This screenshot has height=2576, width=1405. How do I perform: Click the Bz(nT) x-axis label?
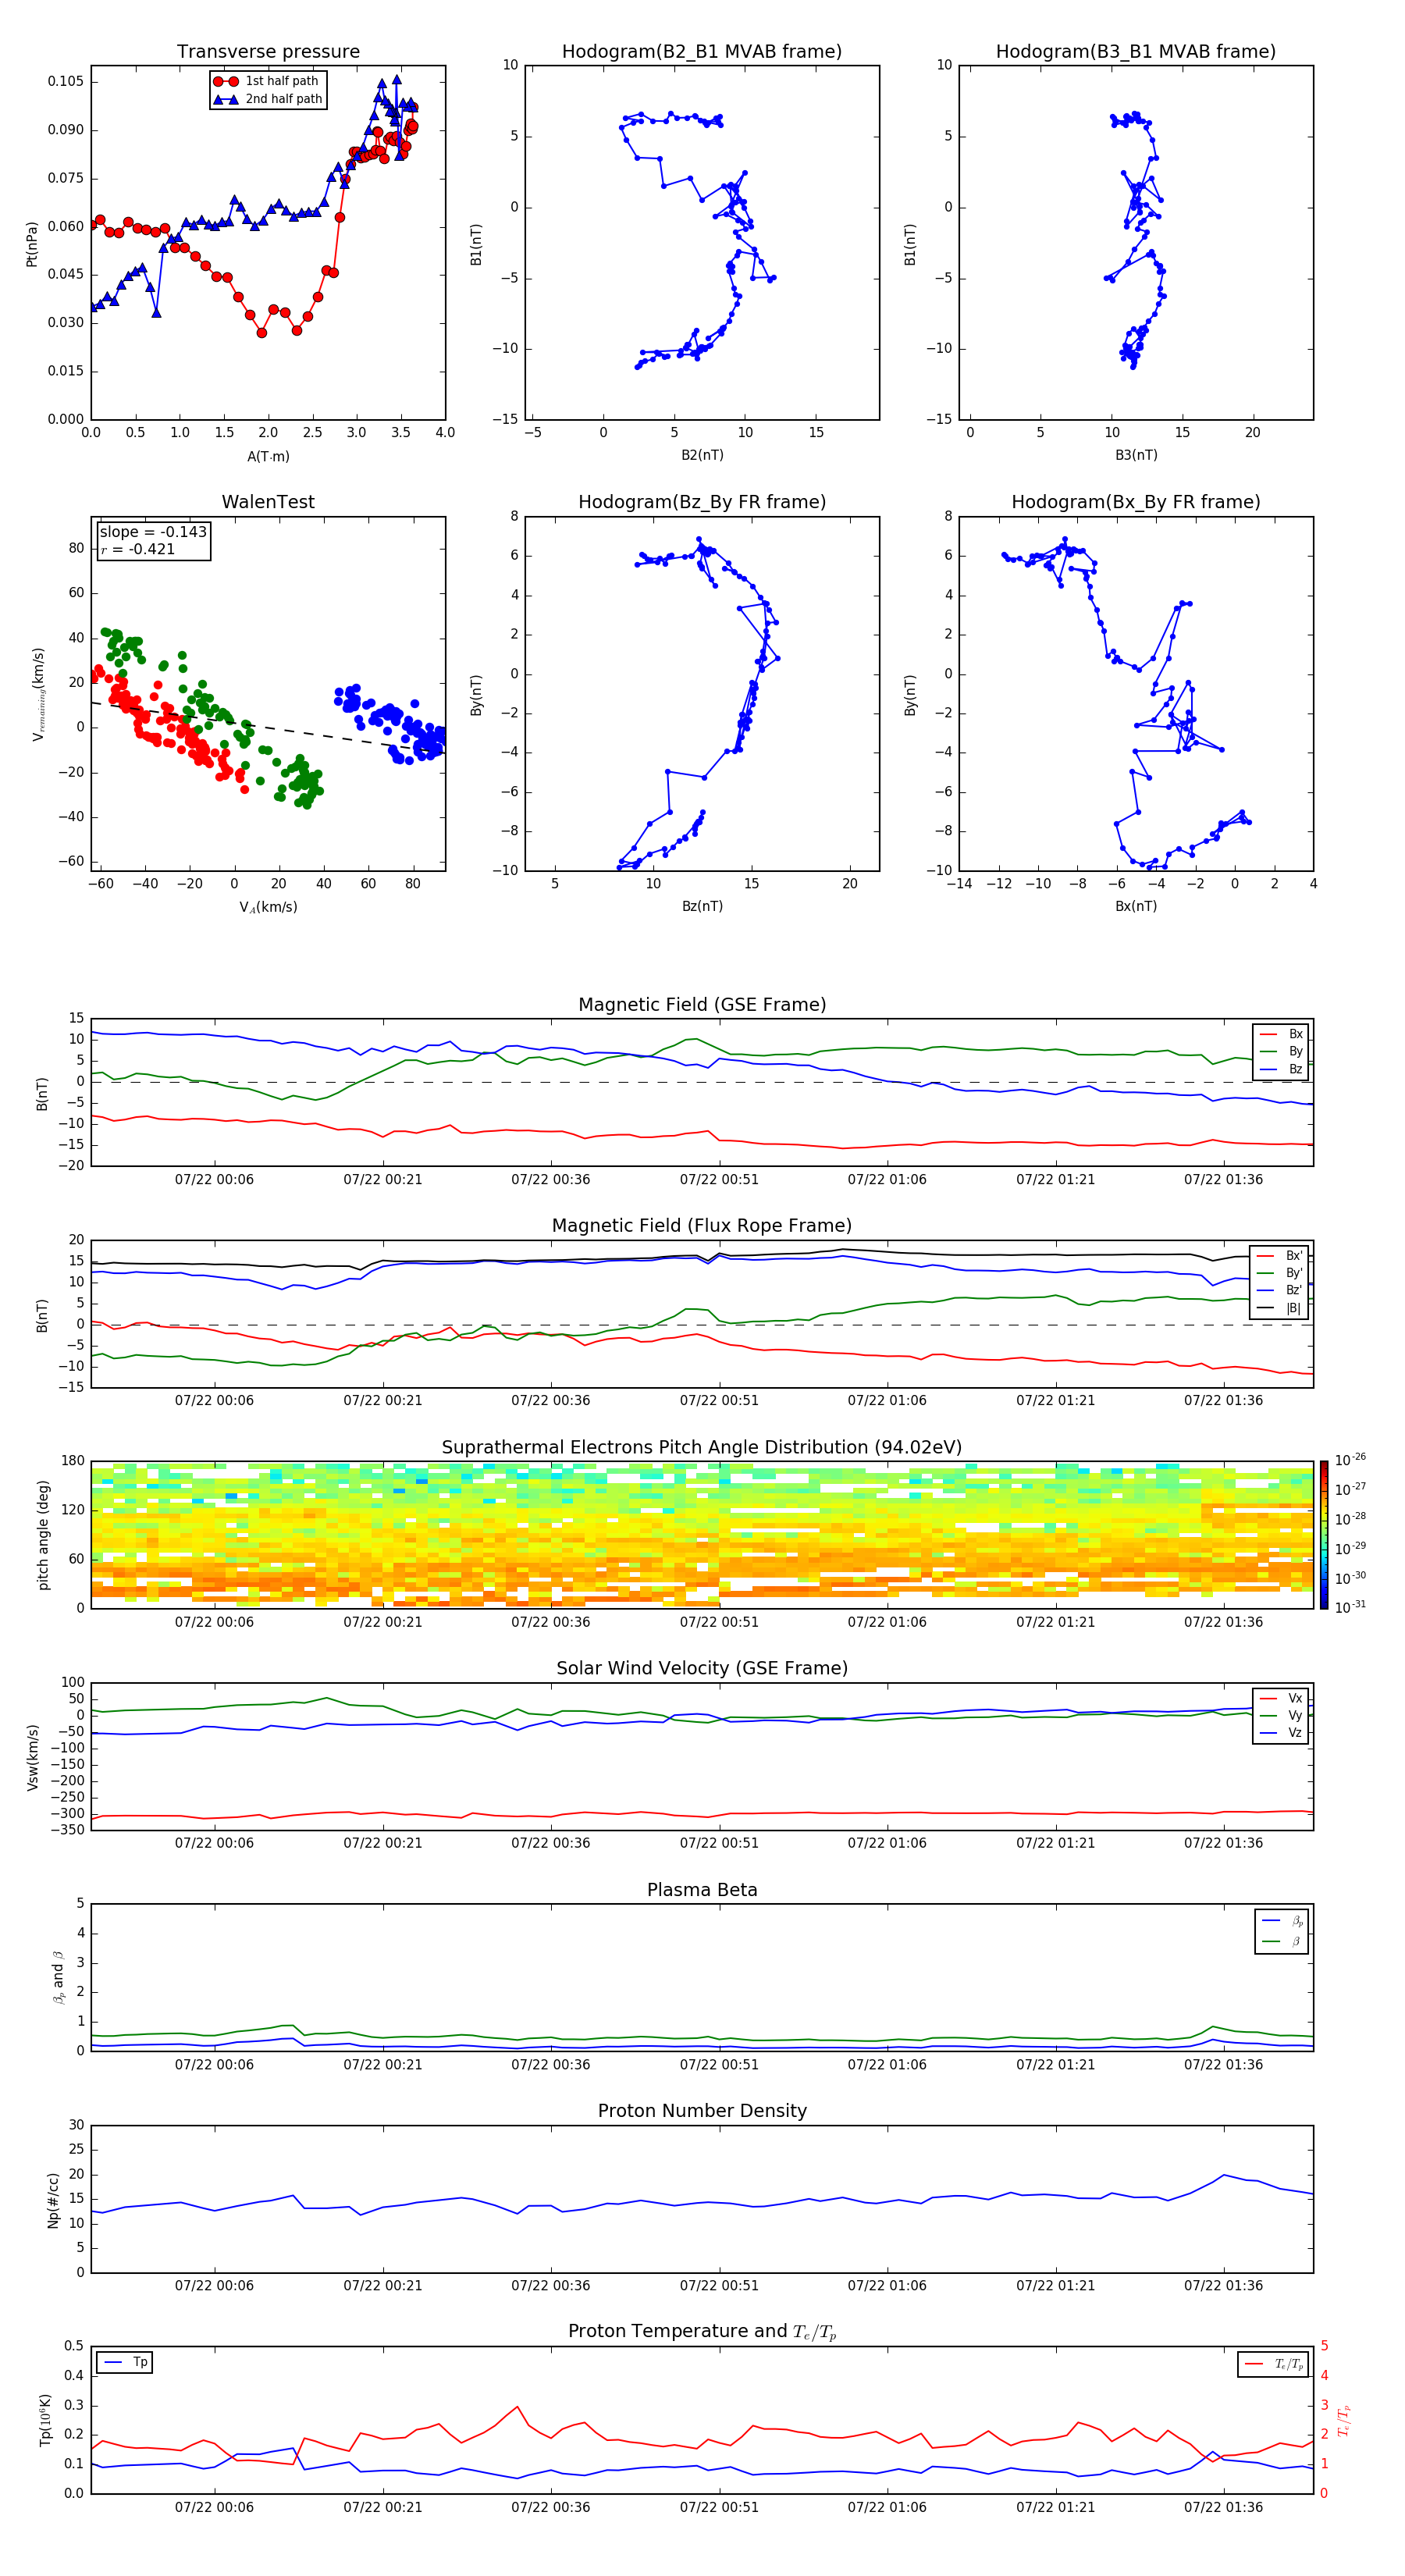702,906
